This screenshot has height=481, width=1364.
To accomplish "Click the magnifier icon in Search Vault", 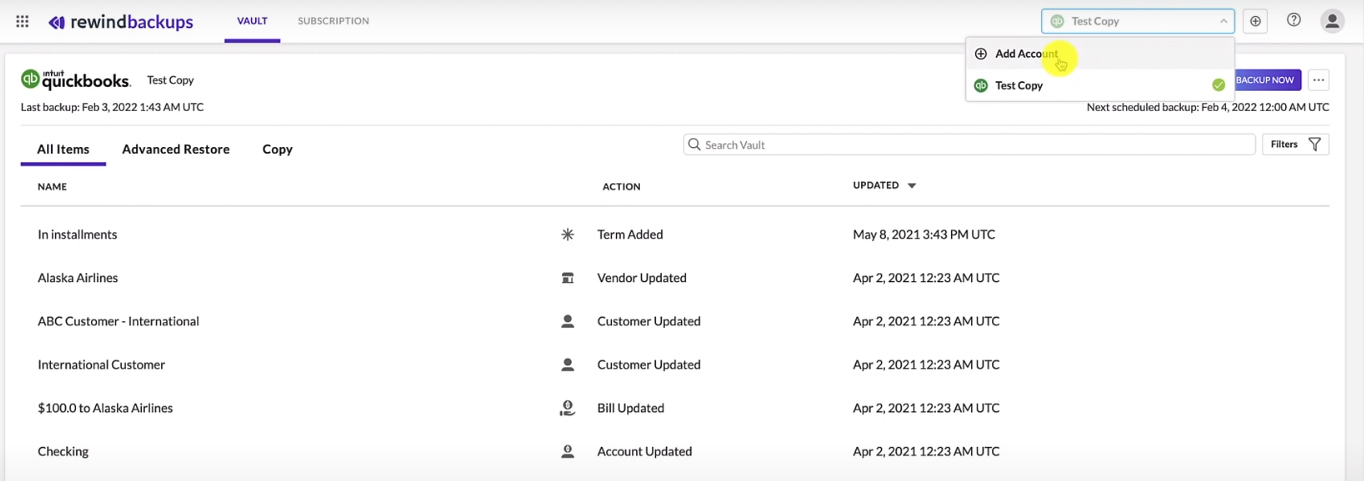I will [x=695, y=145].
